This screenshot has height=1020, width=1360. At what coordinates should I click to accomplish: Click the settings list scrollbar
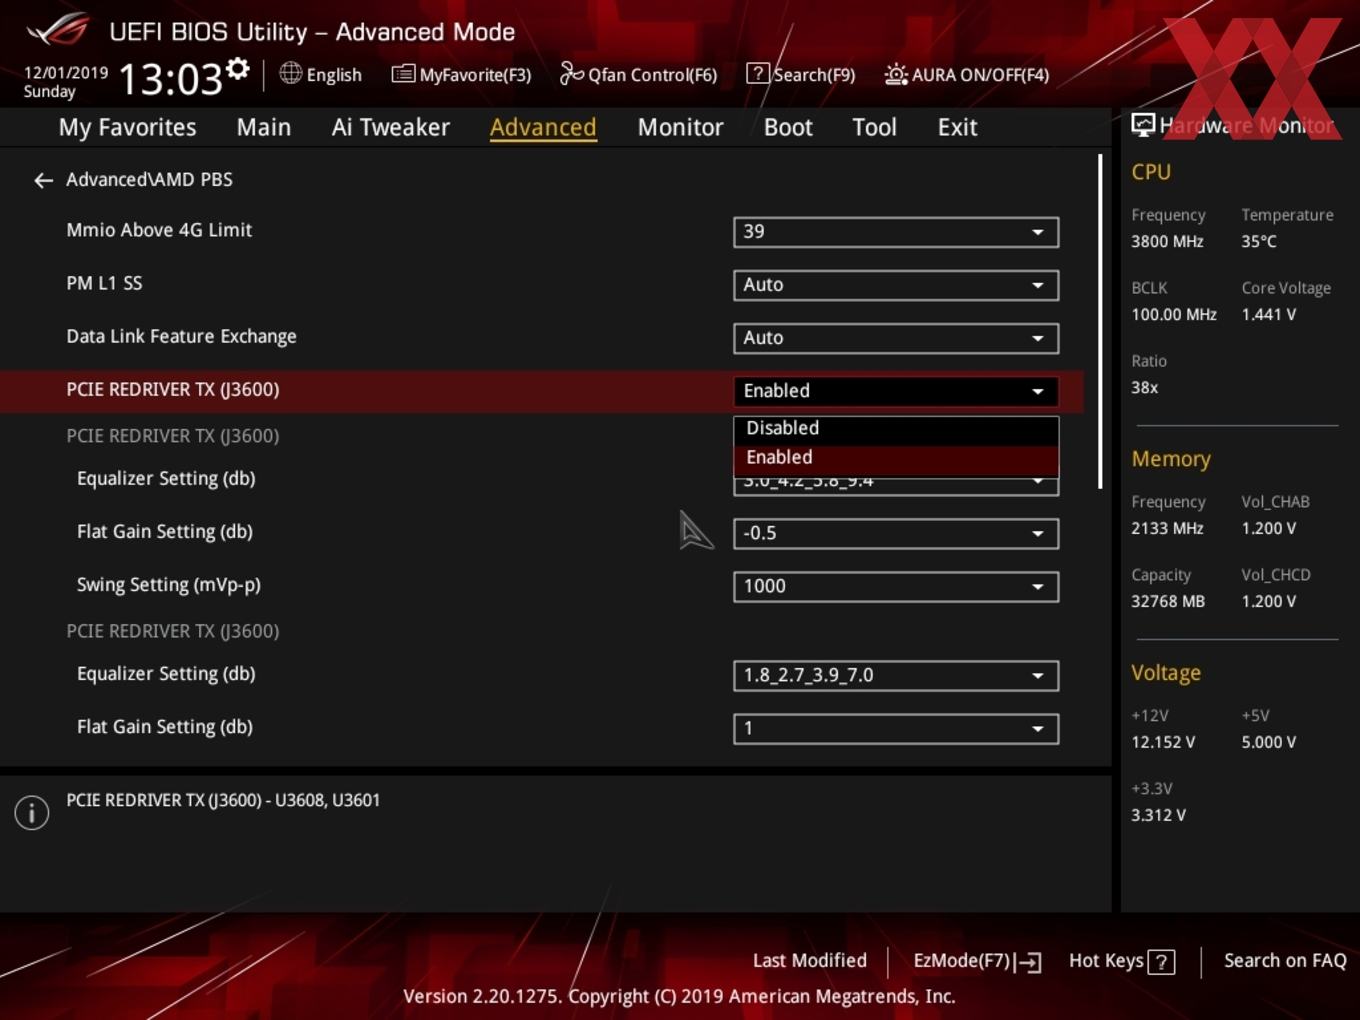coord(1100,321)
